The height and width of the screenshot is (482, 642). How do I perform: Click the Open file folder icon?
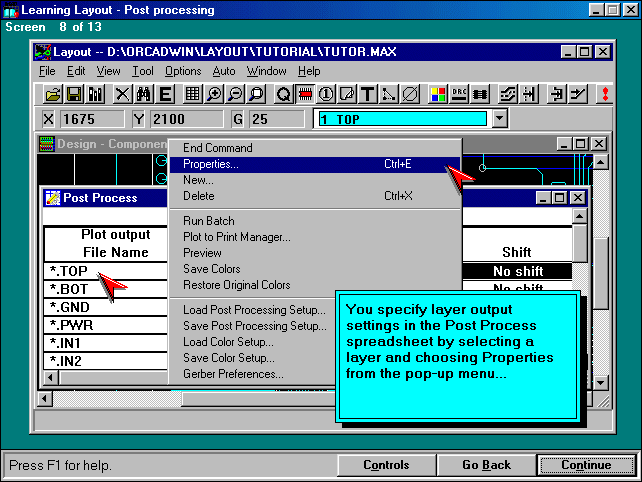(x=53, y=94)
